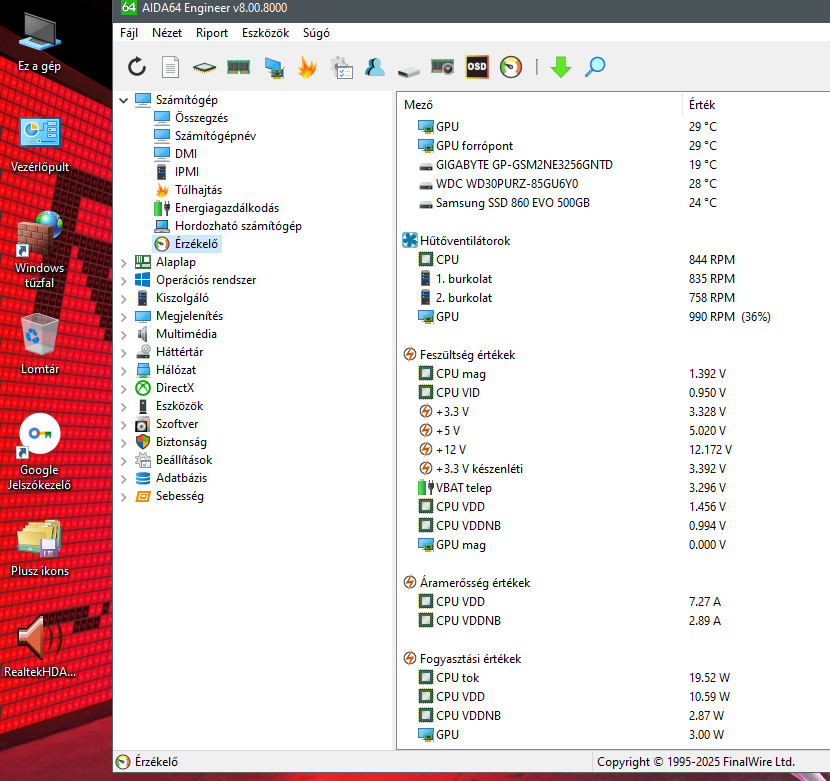Click the gauge sensor toolbar icon

511,67
